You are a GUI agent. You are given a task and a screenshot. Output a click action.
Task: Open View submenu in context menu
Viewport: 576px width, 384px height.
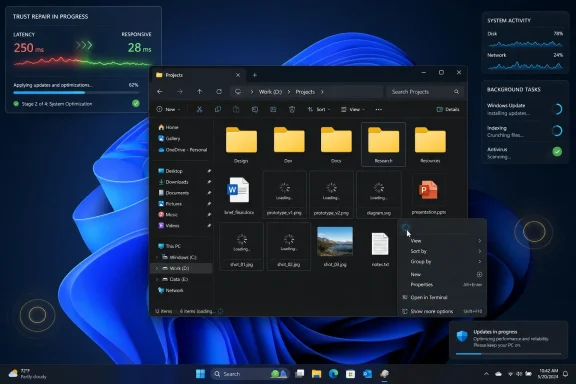(x=442, y=241)
